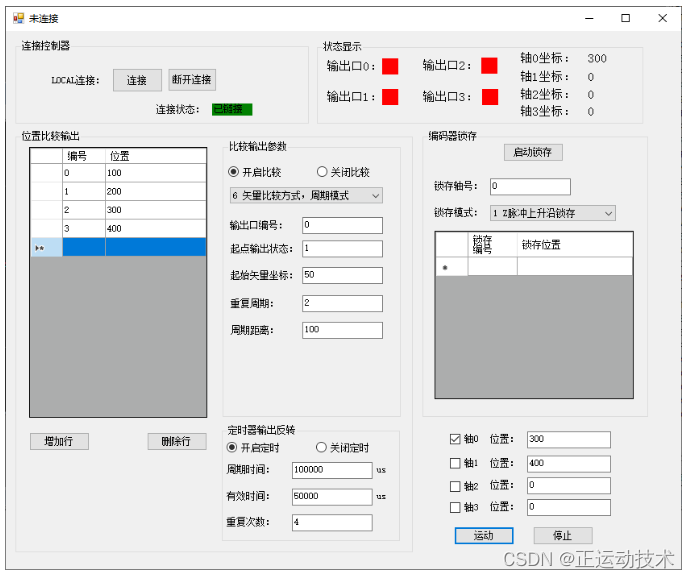Check the 轴2 checkbox
The image size is (690, 578).
pyautogui.click(x=455, y=486)
